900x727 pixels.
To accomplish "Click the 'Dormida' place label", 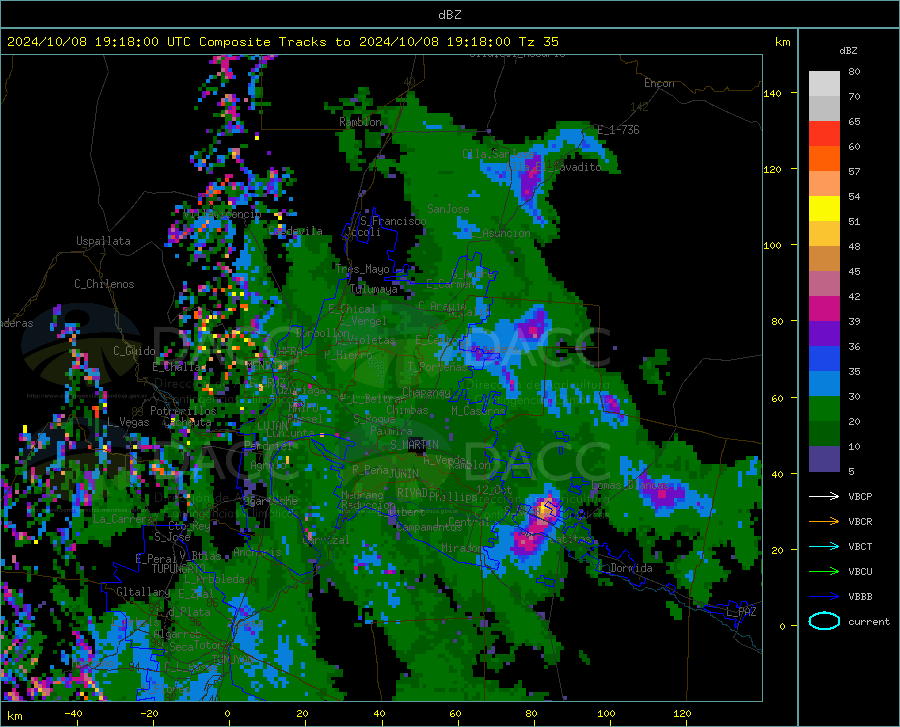I will 631,568.
